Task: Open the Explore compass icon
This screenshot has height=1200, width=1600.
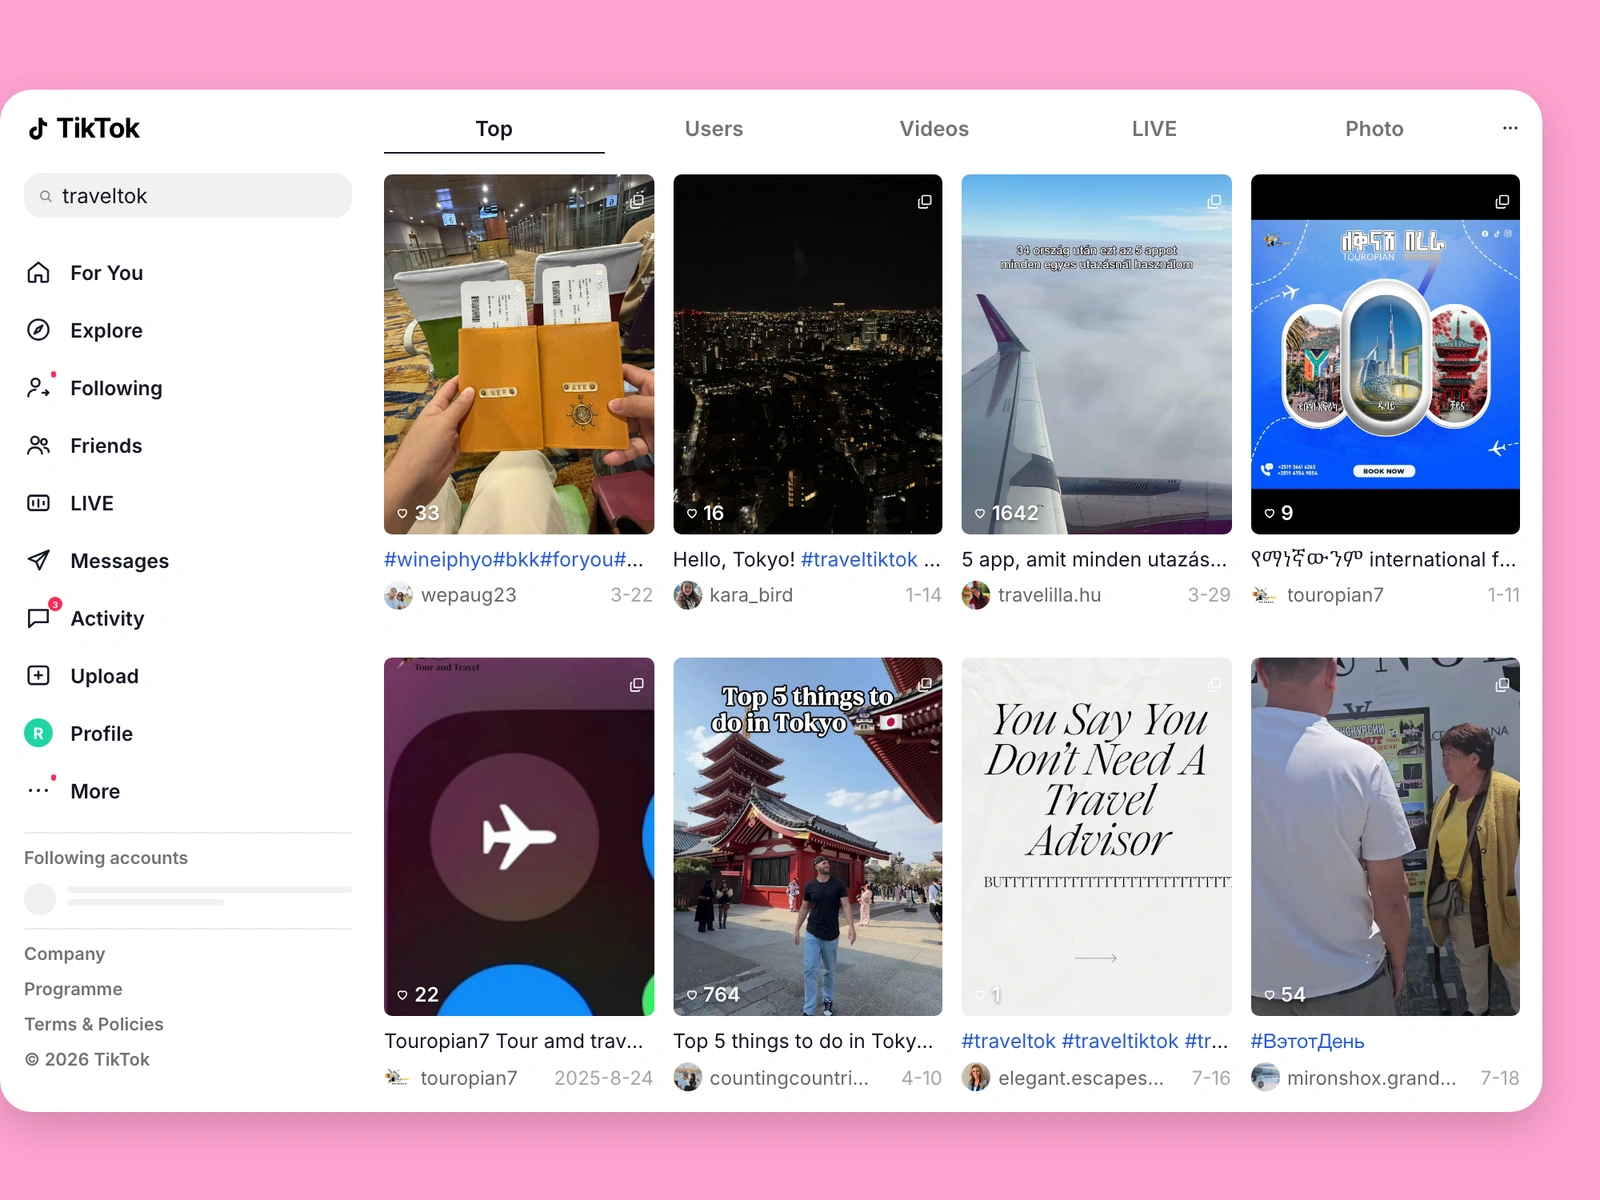Action: click(x=38, y=330)
